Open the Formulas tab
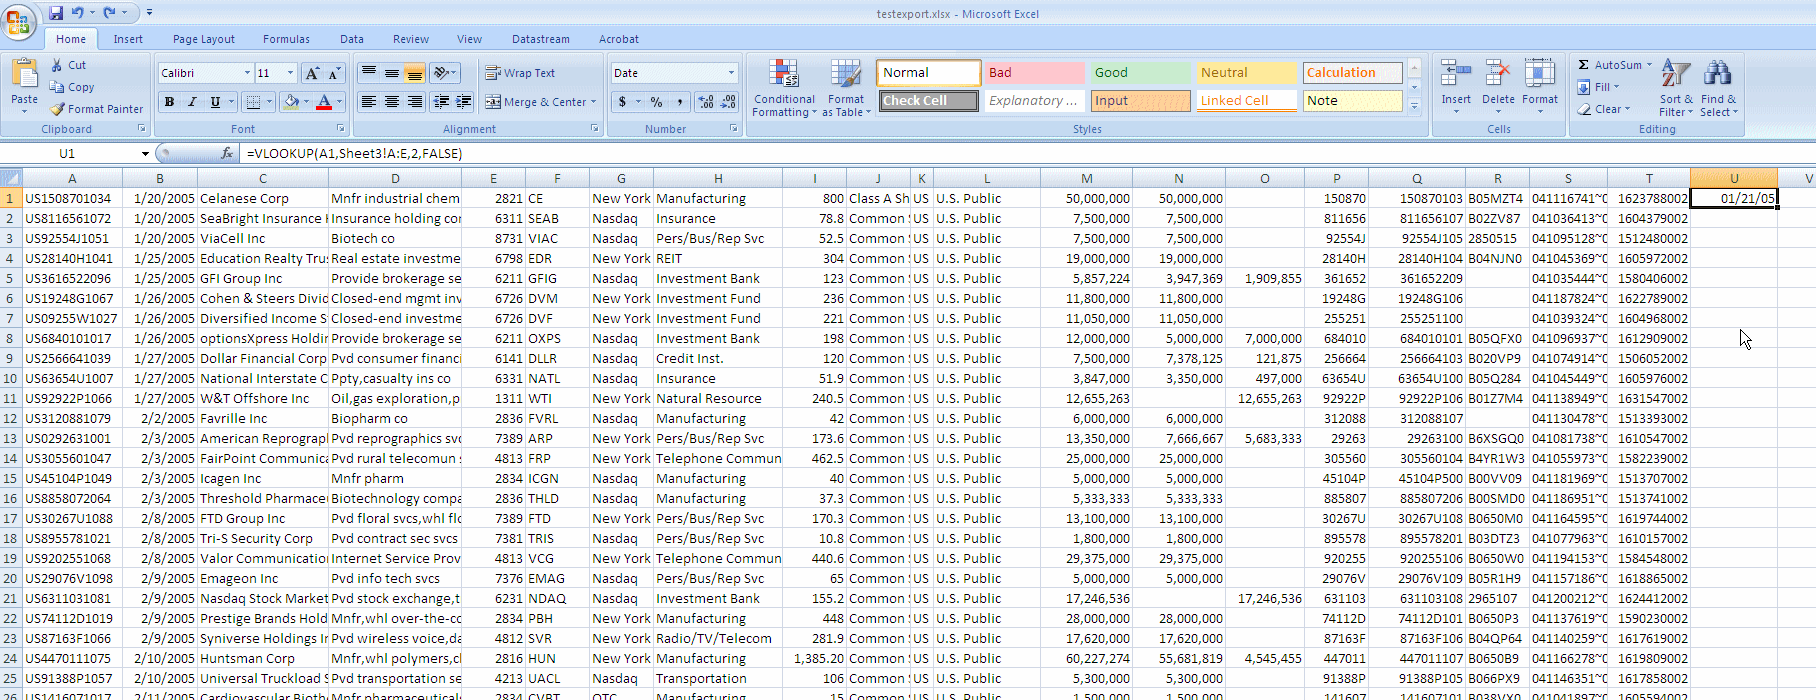Image resolution: width=1816 pixels, height=700 pixels. point(286,39)
